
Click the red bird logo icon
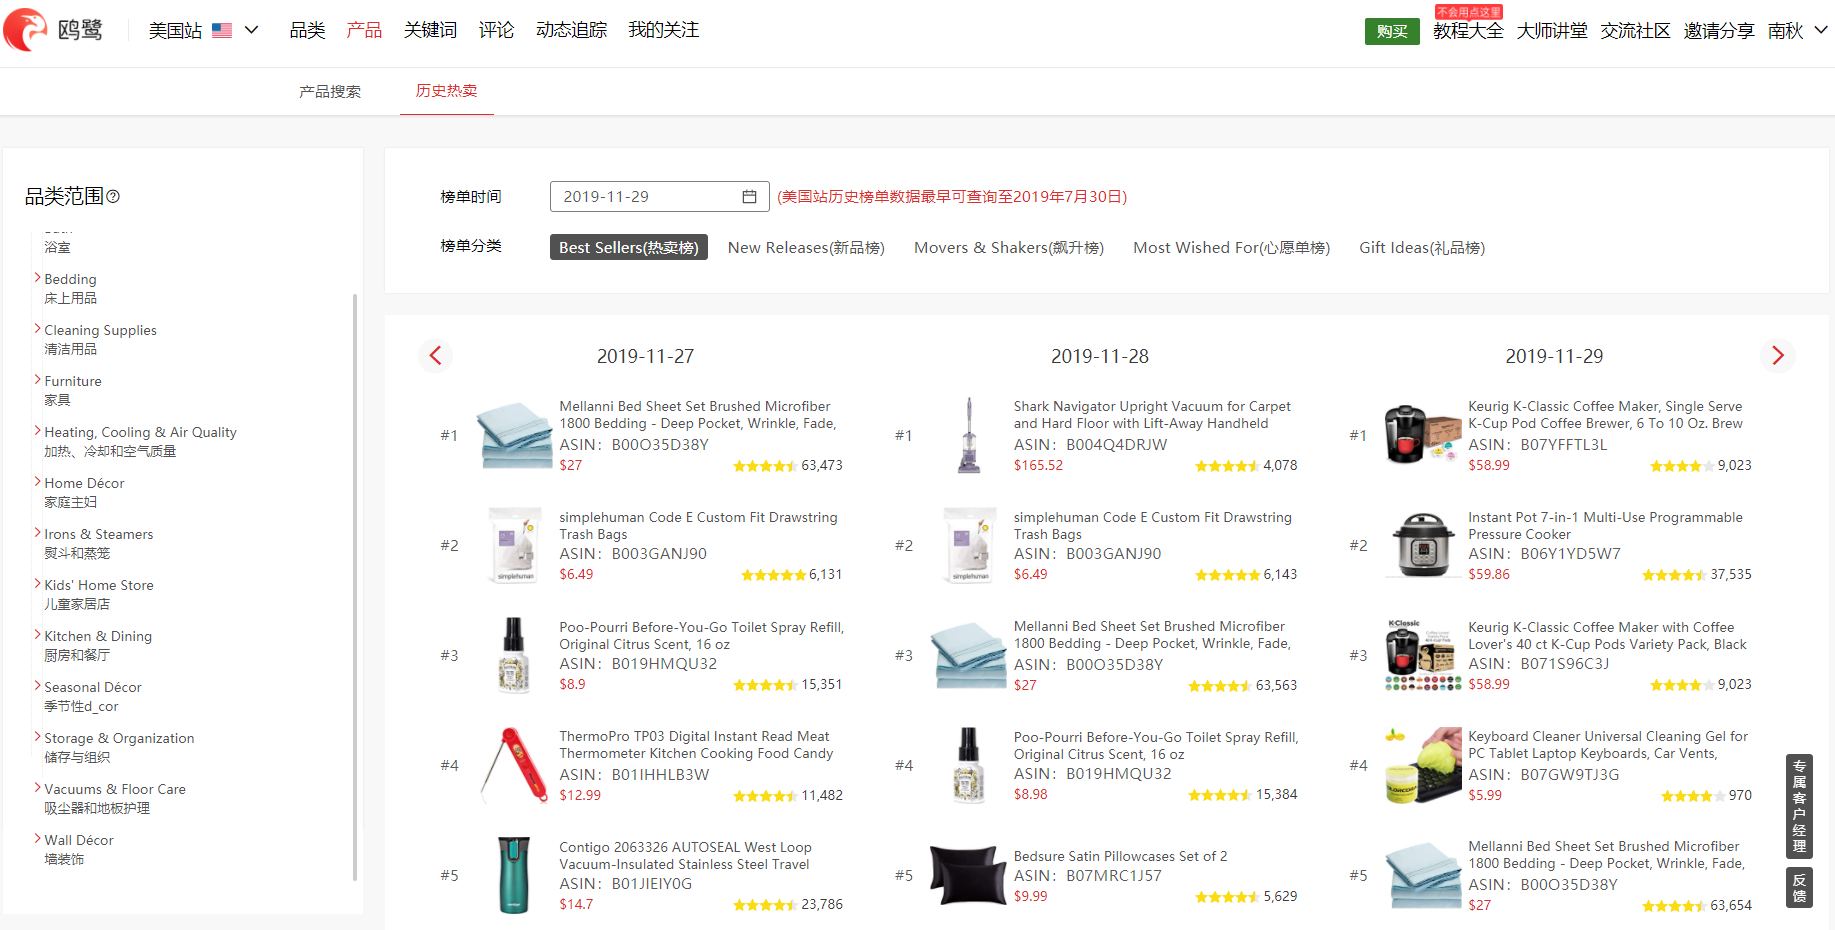click(26, 30)
